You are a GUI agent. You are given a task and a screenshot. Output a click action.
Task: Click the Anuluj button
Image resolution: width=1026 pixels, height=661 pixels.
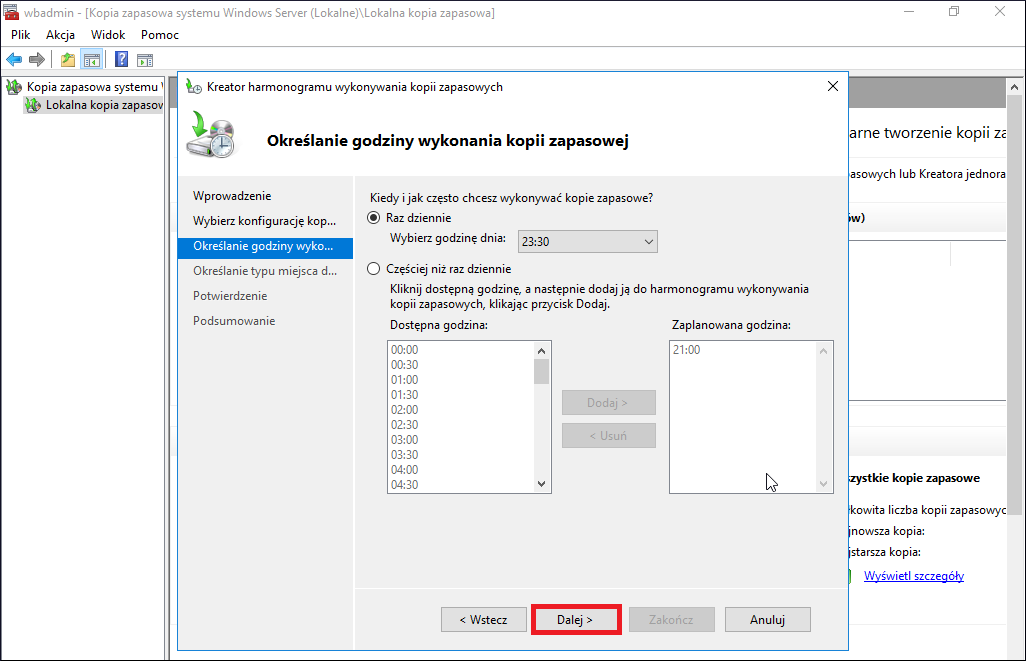[x=768, y=620]
